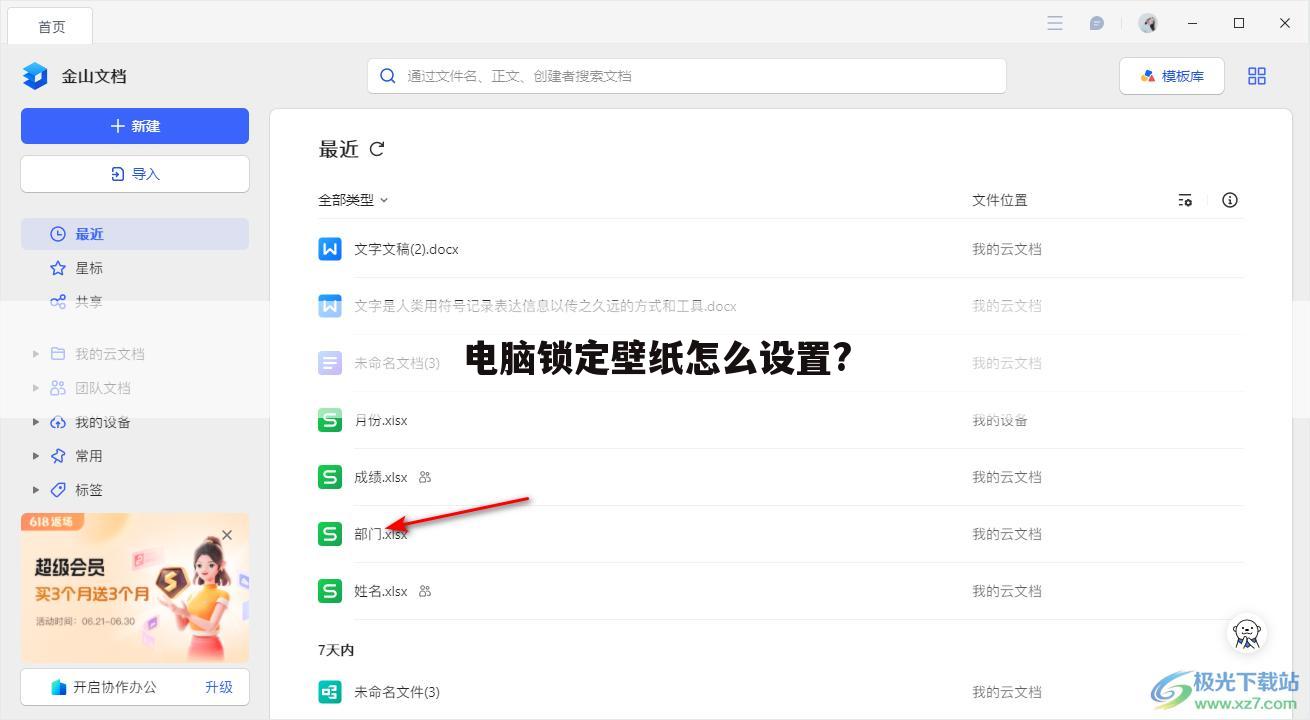This screenshot has height=720, width=1310.
Task: Select 我的云文档 folder in sidebar
Action: pyautogui.click(x=110, y=354)
